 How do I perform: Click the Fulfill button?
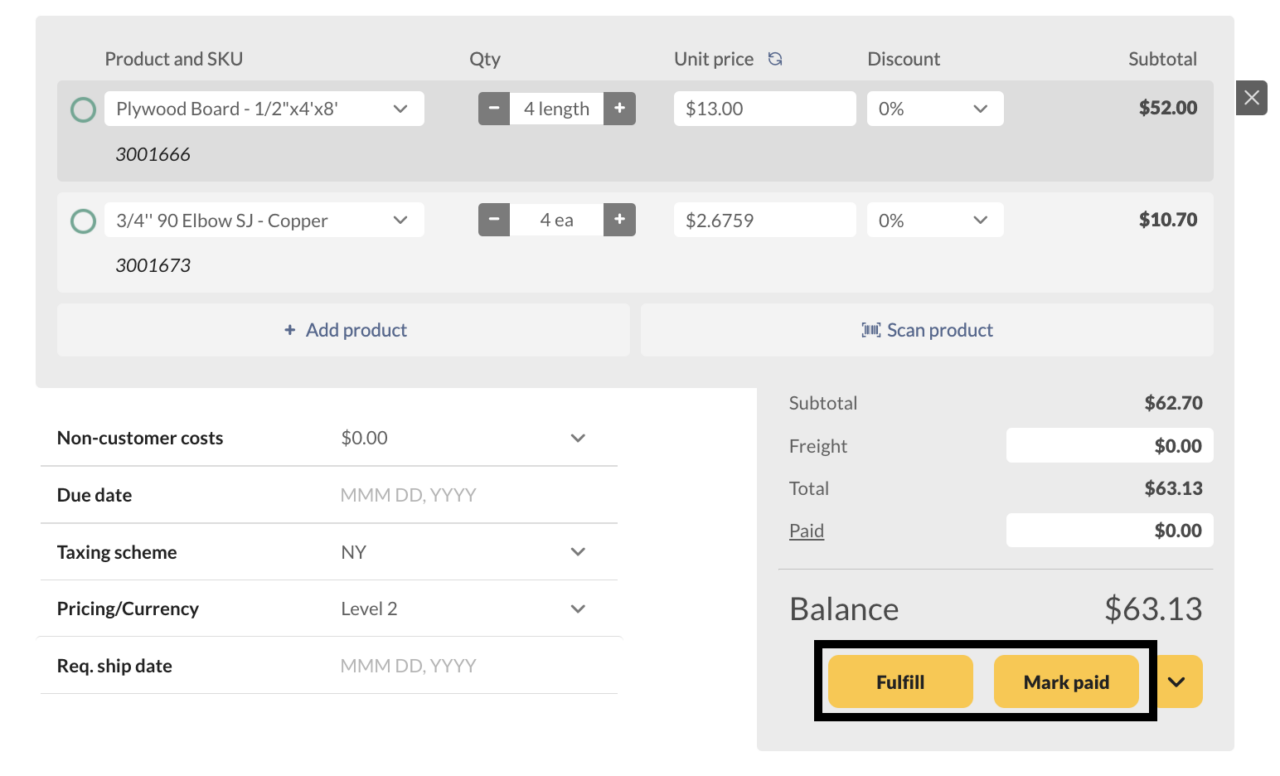[900, 681]
